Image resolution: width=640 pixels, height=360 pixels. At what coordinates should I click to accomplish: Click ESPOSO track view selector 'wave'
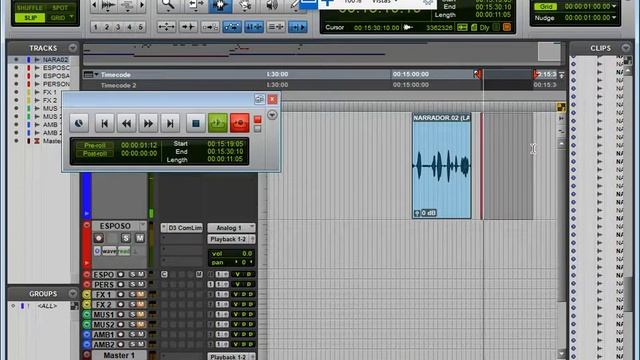109,251
